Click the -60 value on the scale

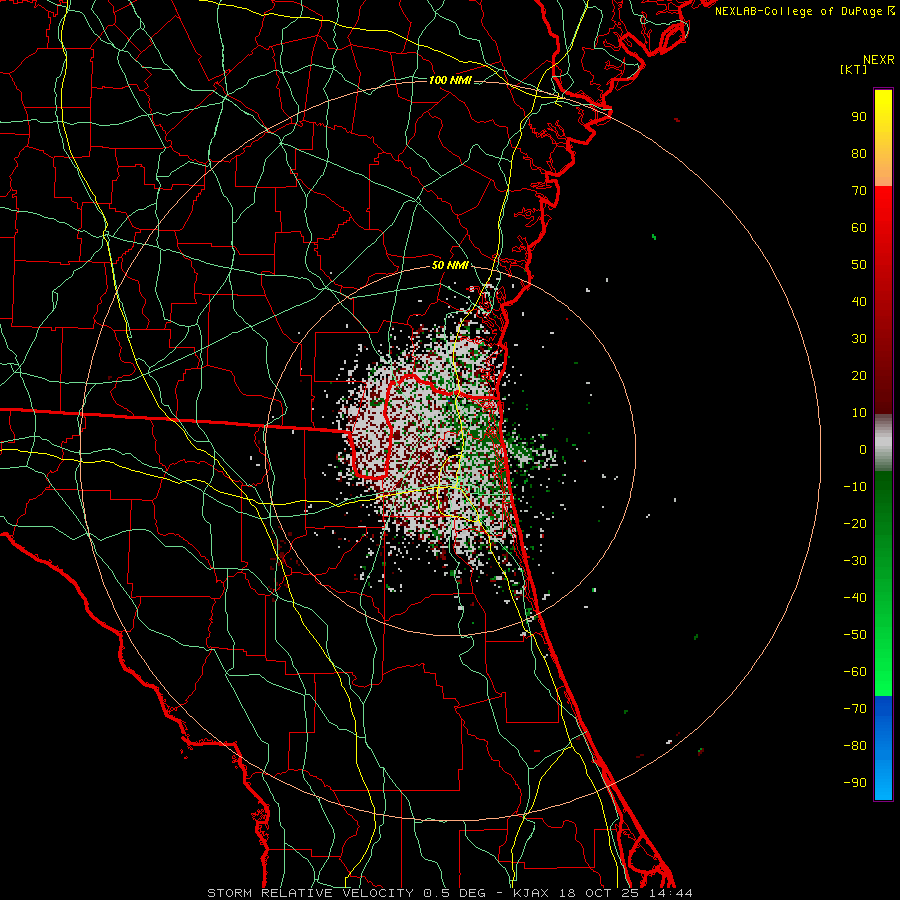pyautogui.click(x=855, y=672)
